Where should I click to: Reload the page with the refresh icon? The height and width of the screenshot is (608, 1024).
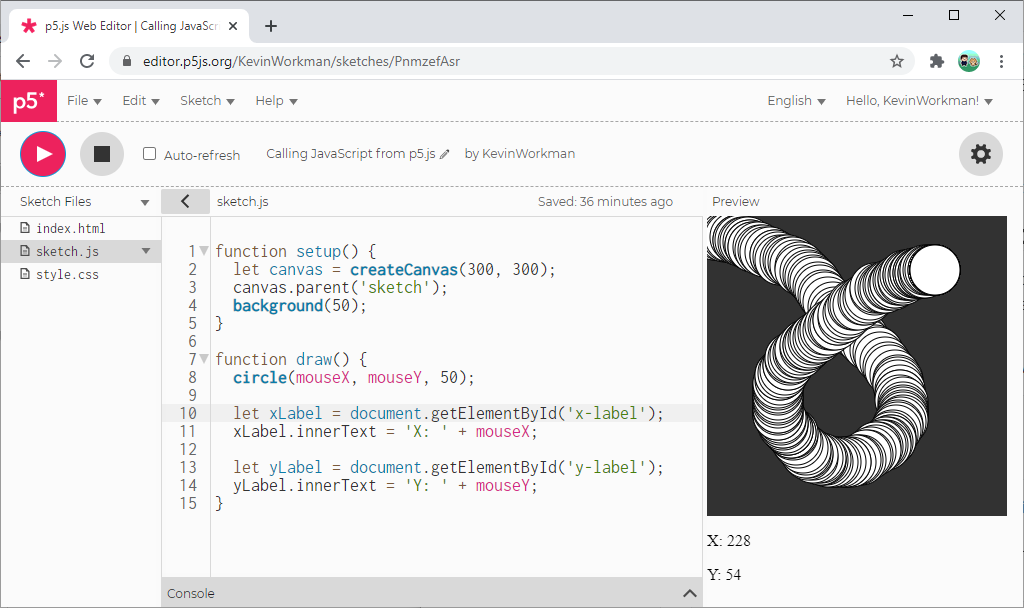(87, 61)
